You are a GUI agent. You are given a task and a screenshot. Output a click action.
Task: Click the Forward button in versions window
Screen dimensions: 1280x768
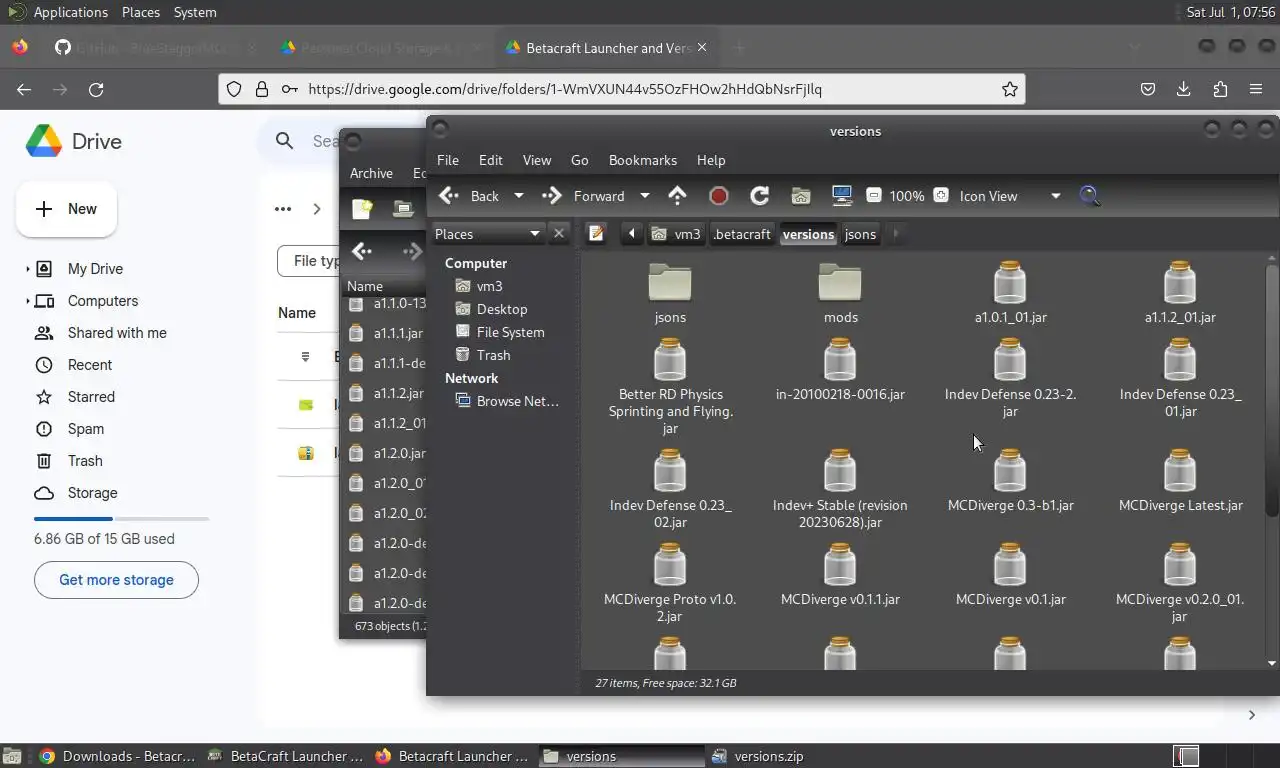[x=584, y=196]
